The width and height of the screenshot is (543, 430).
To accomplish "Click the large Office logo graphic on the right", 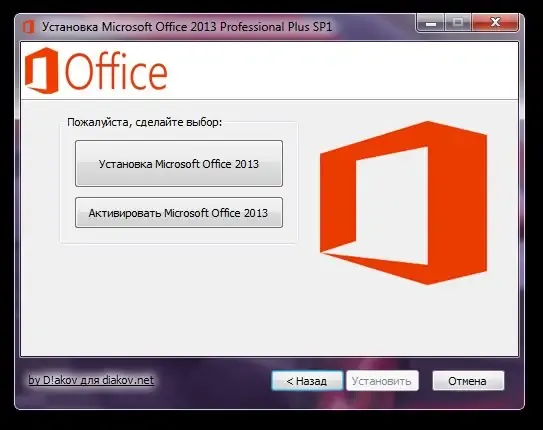I will [403, 203].
